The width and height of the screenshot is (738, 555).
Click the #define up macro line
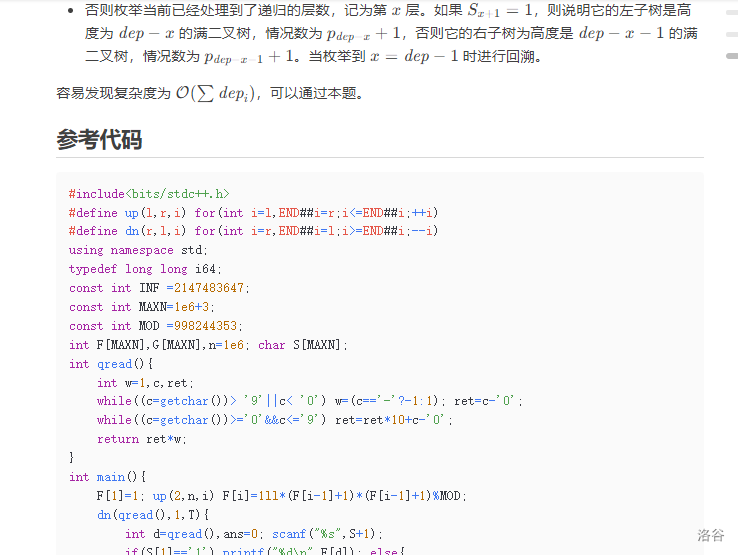253,212
